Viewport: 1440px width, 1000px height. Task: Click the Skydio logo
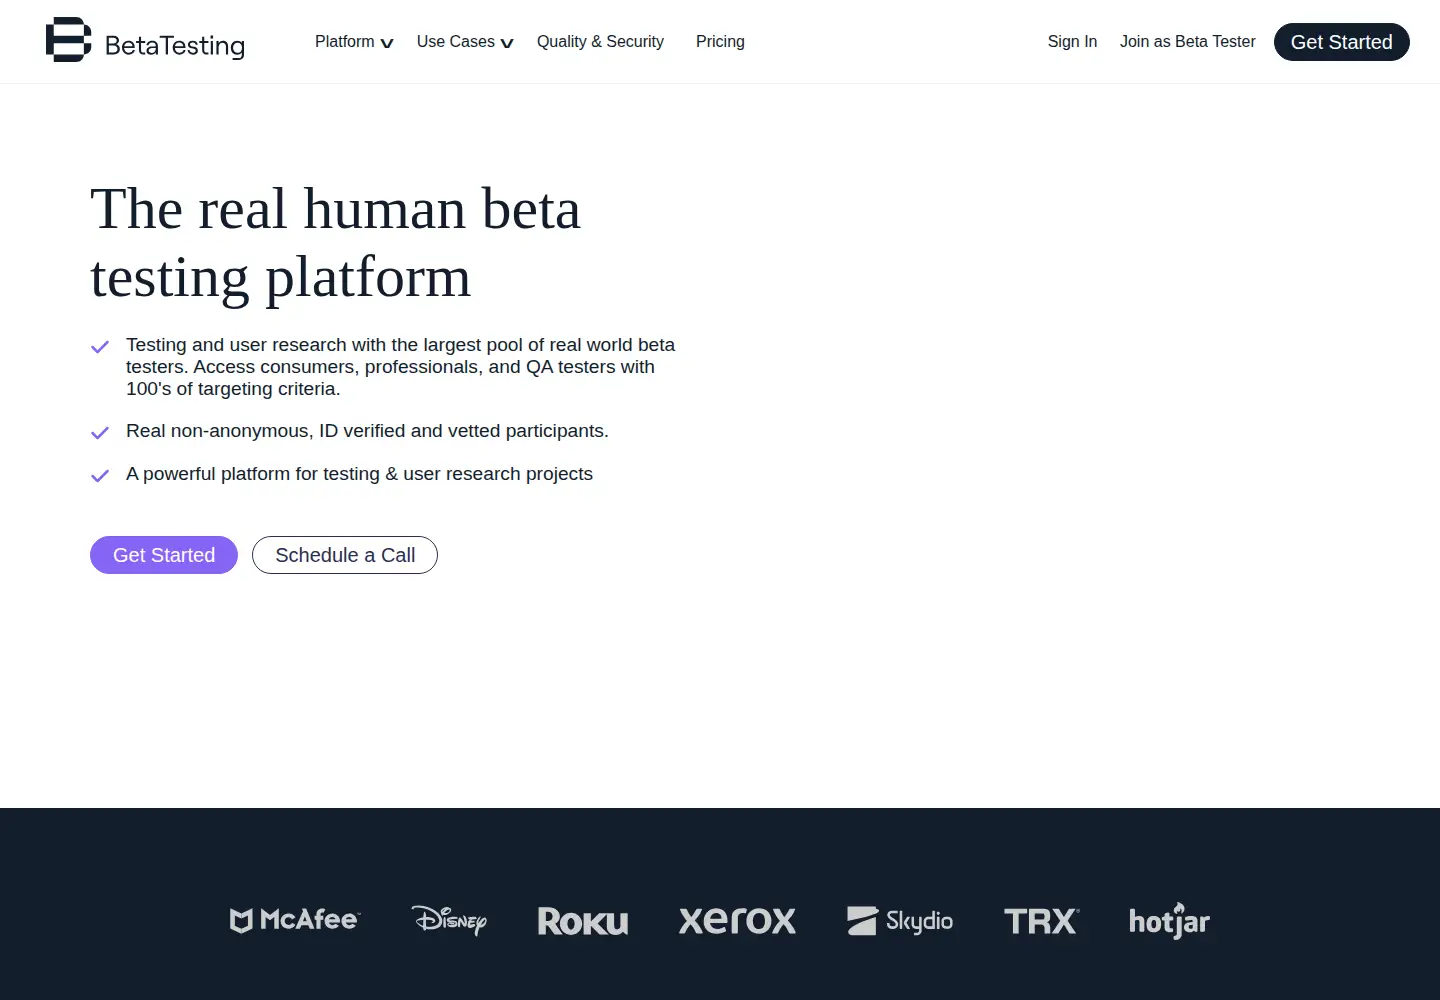pos(900,920)
